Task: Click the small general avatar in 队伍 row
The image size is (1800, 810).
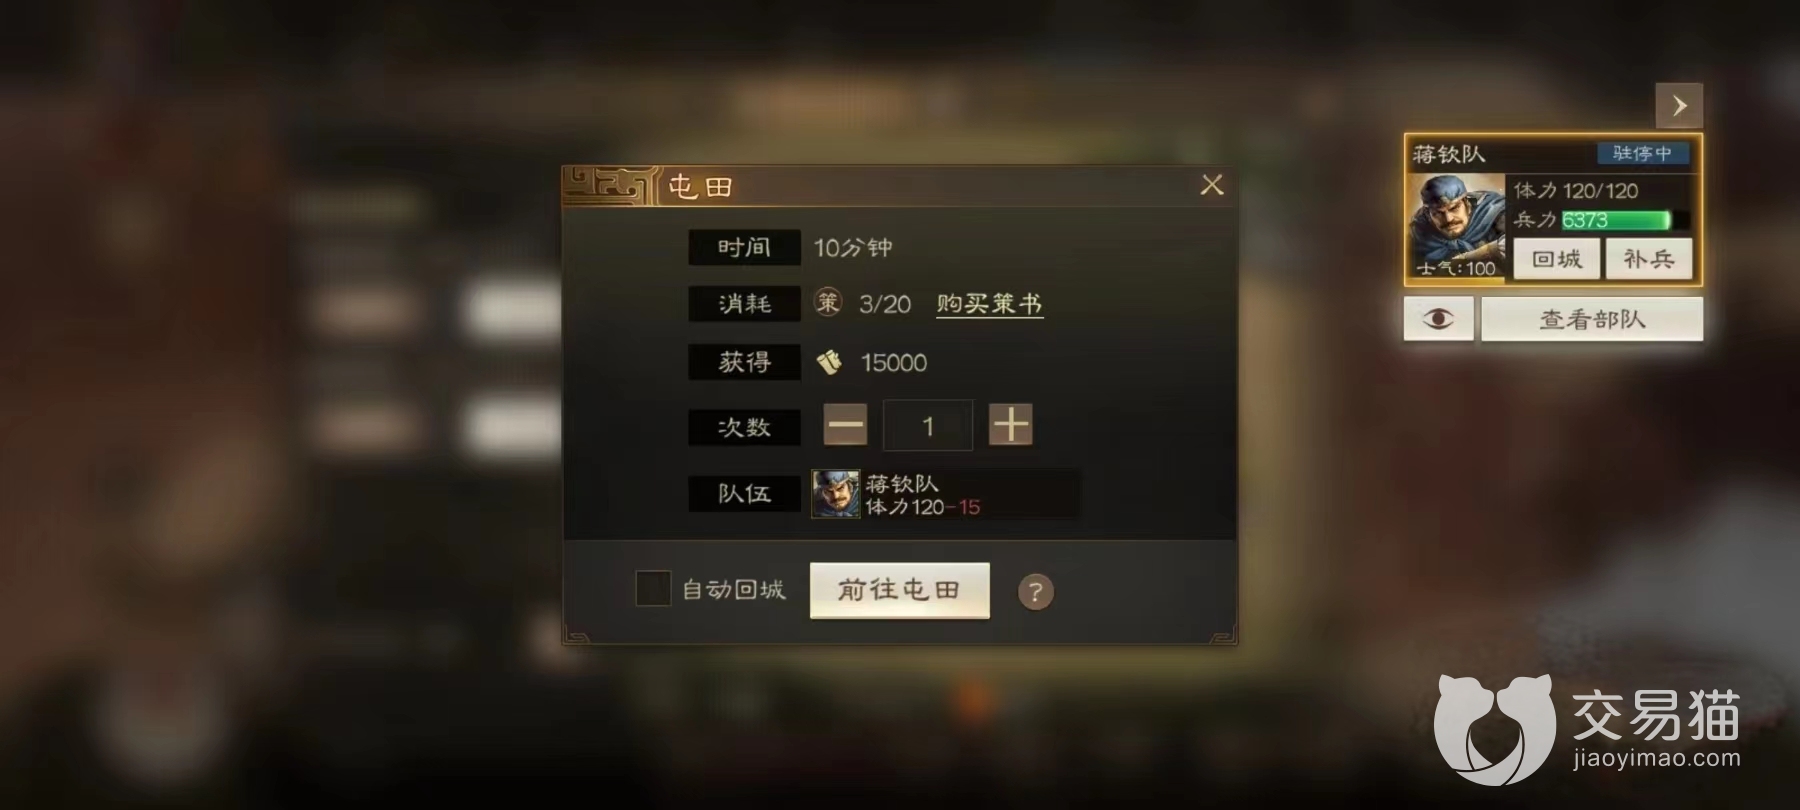Action: (x=836, y=494)
